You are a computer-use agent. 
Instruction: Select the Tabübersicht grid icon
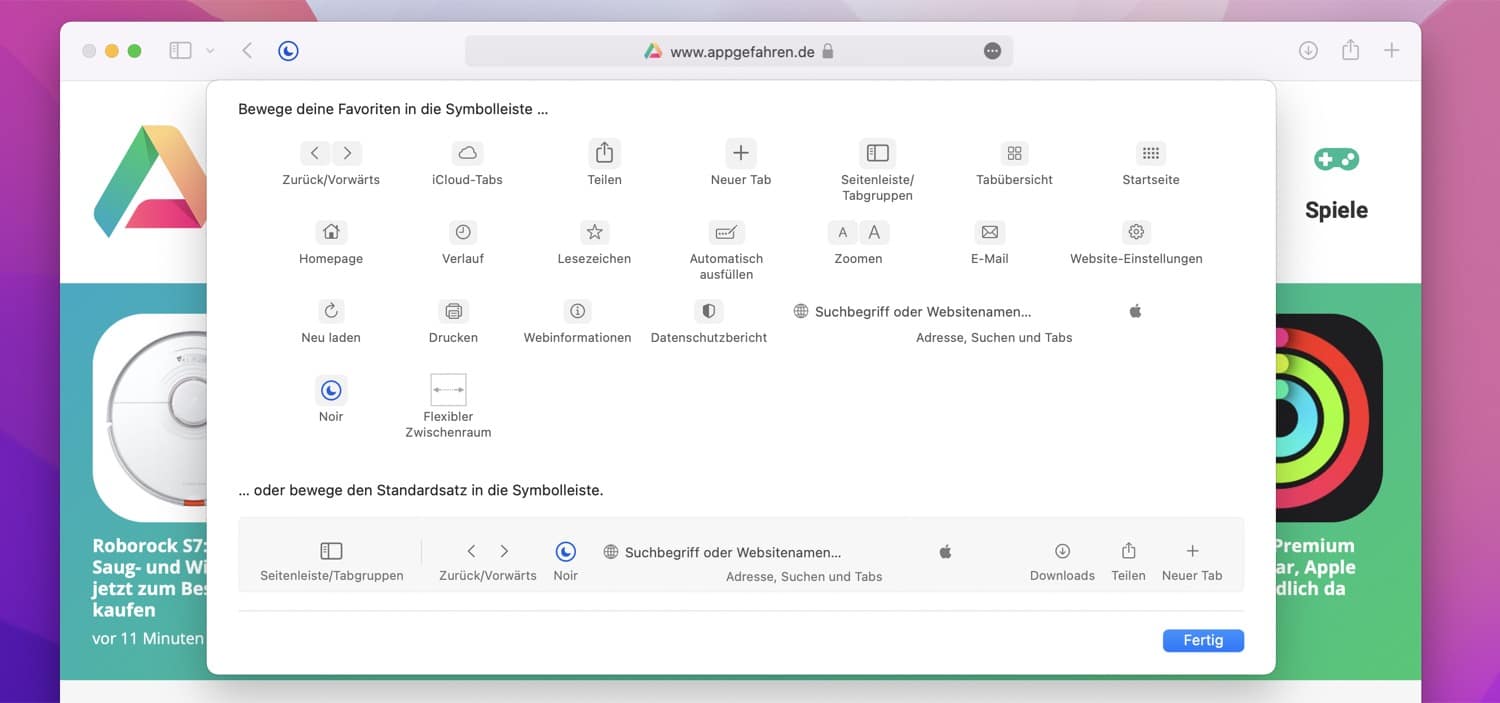coord(1014,153)
